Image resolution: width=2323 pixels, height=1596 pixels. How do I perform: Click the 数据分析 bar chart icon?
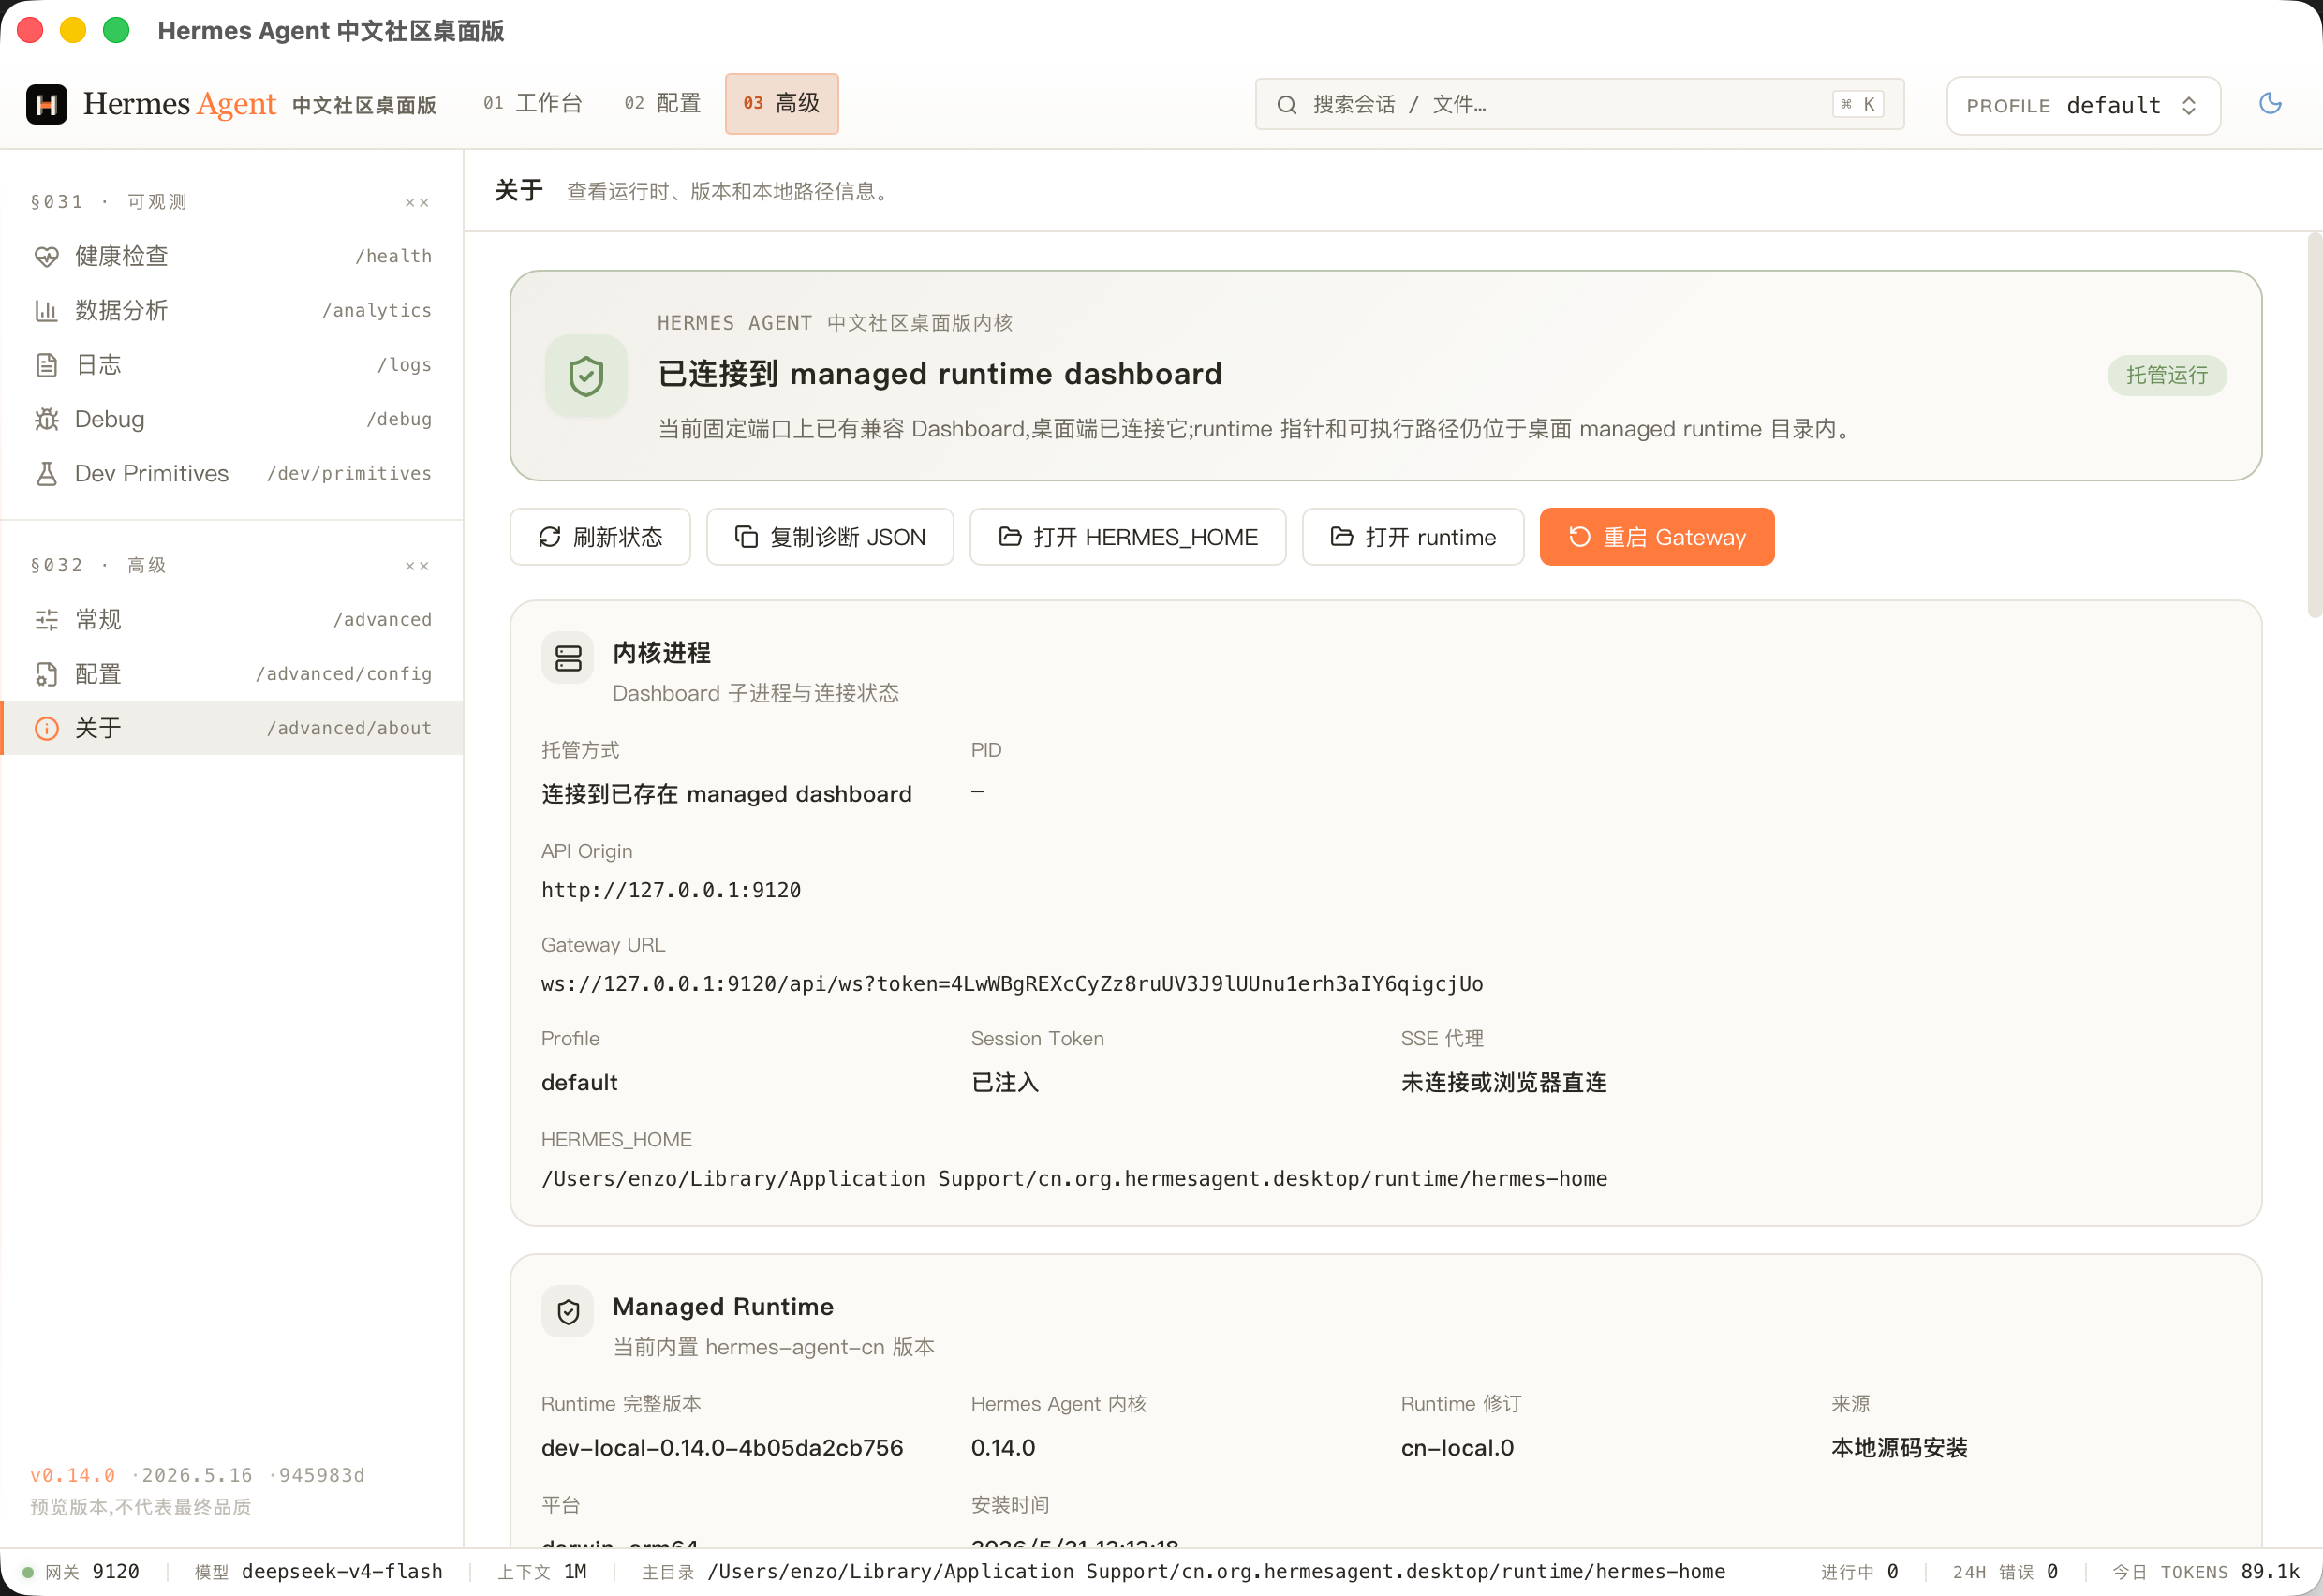pyautogui.click(x=46, y=311)
